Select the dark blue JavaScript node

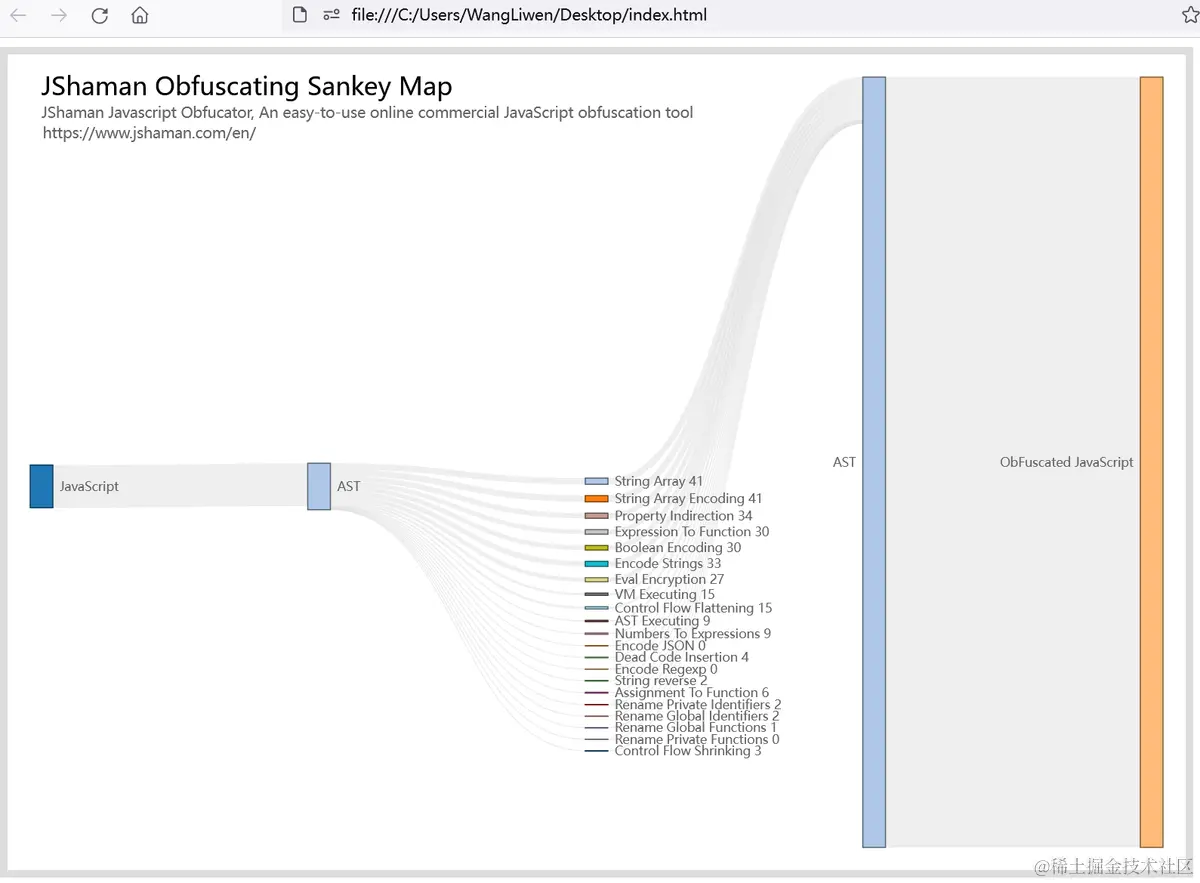coord(41,486)
